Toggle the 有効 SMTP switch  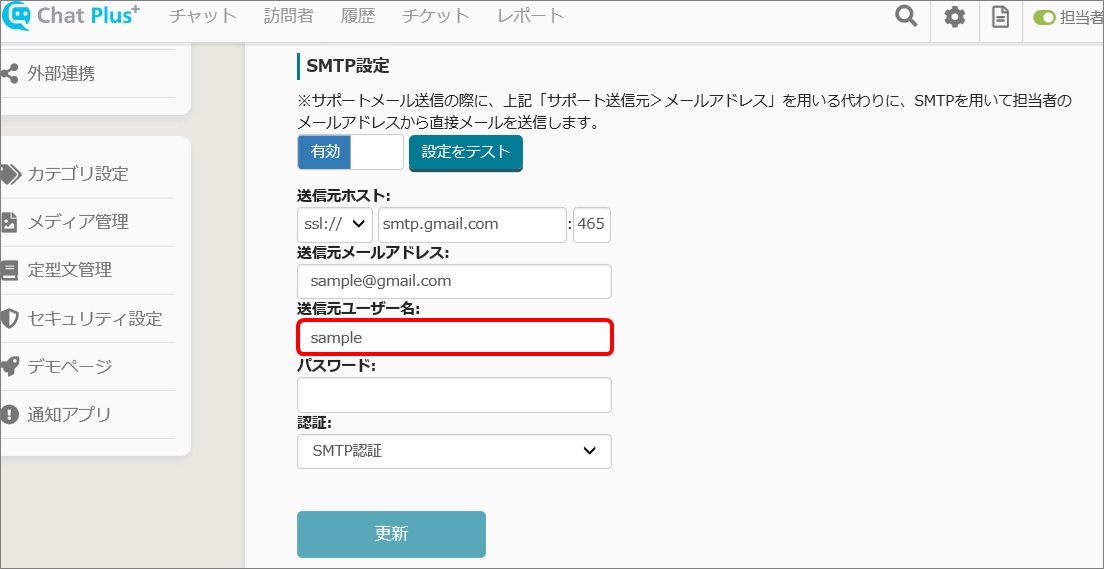tap(351, 152)
